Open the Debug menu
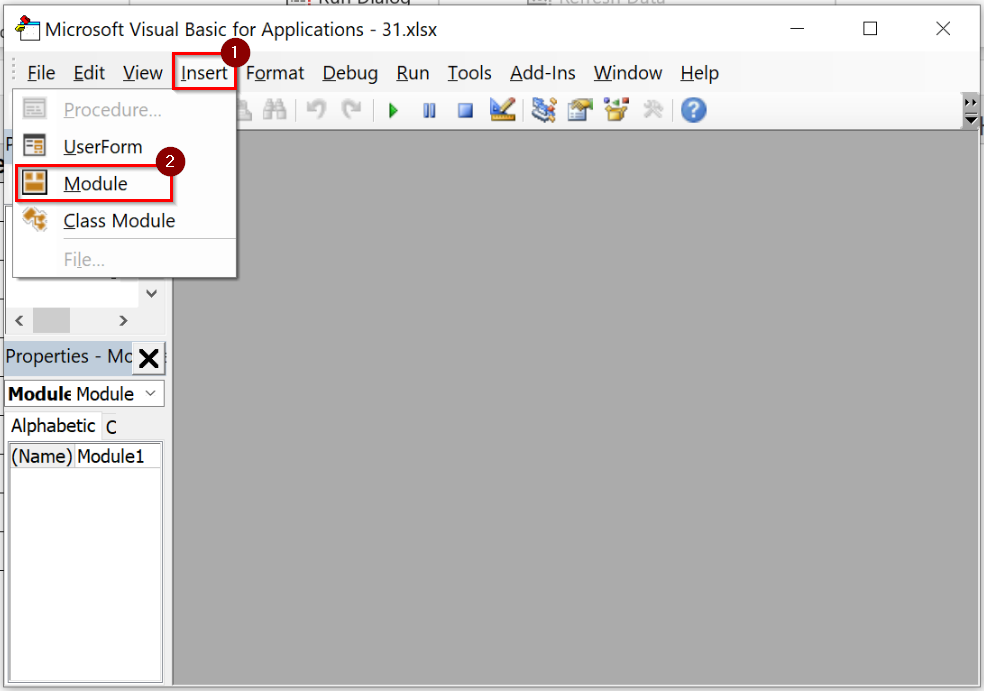Viewport: 984px width, 691px height. tap(350, 73)
